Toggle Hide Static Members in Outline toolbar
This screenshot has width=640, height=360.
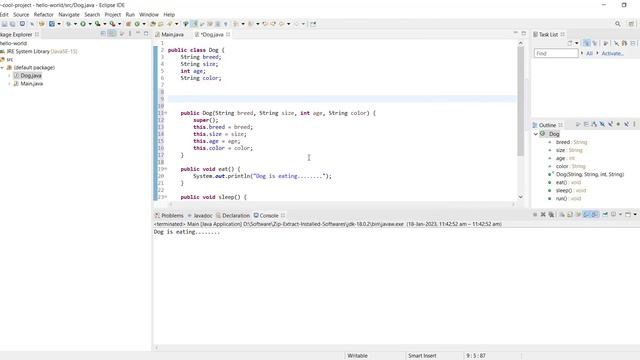coord(610,124)
